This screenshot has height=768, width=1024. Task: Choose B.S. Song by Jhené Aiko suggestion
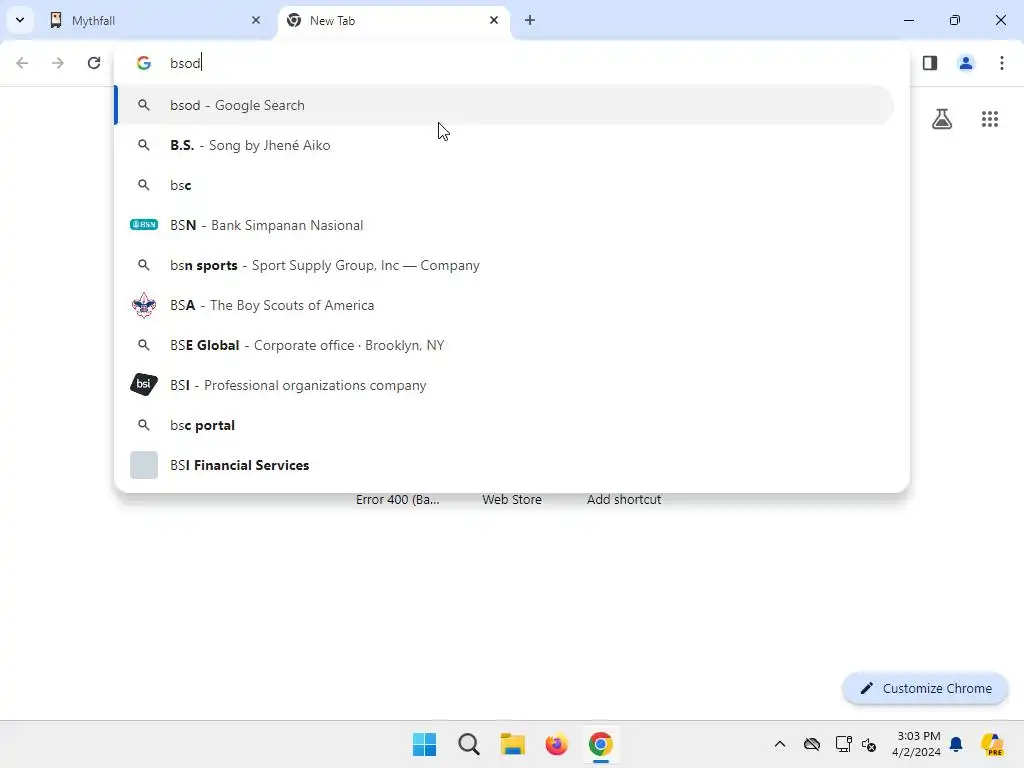(x=504, y=145)
